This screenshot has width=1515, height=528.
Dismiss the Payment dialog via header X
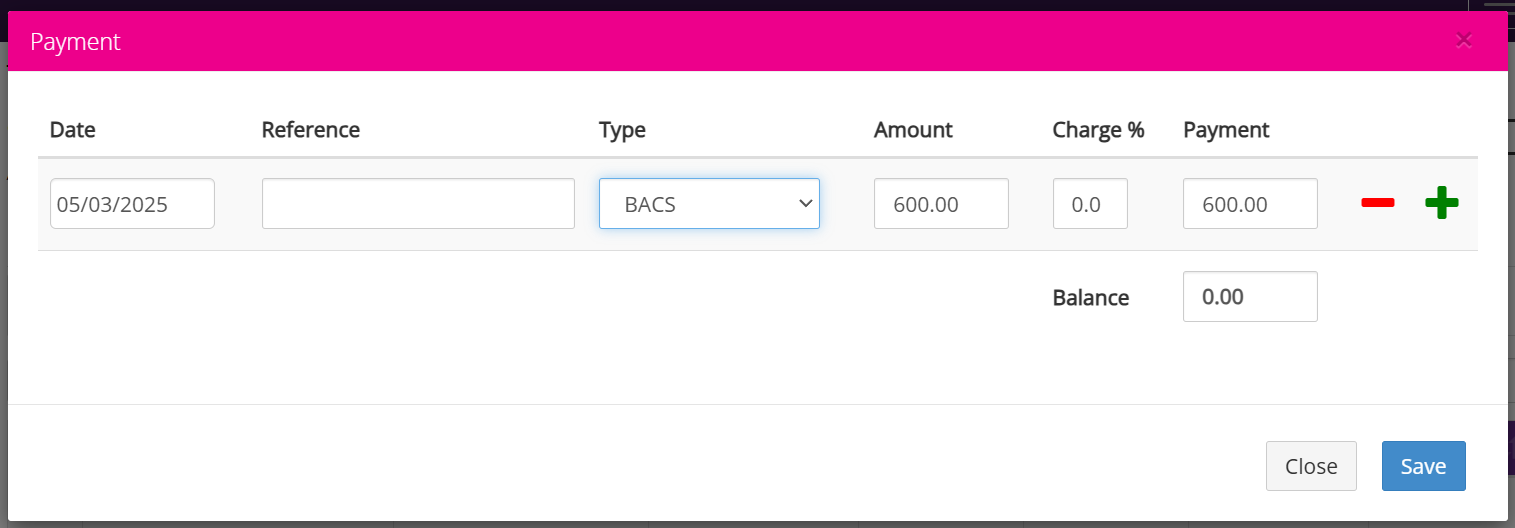pos(1464,40)
